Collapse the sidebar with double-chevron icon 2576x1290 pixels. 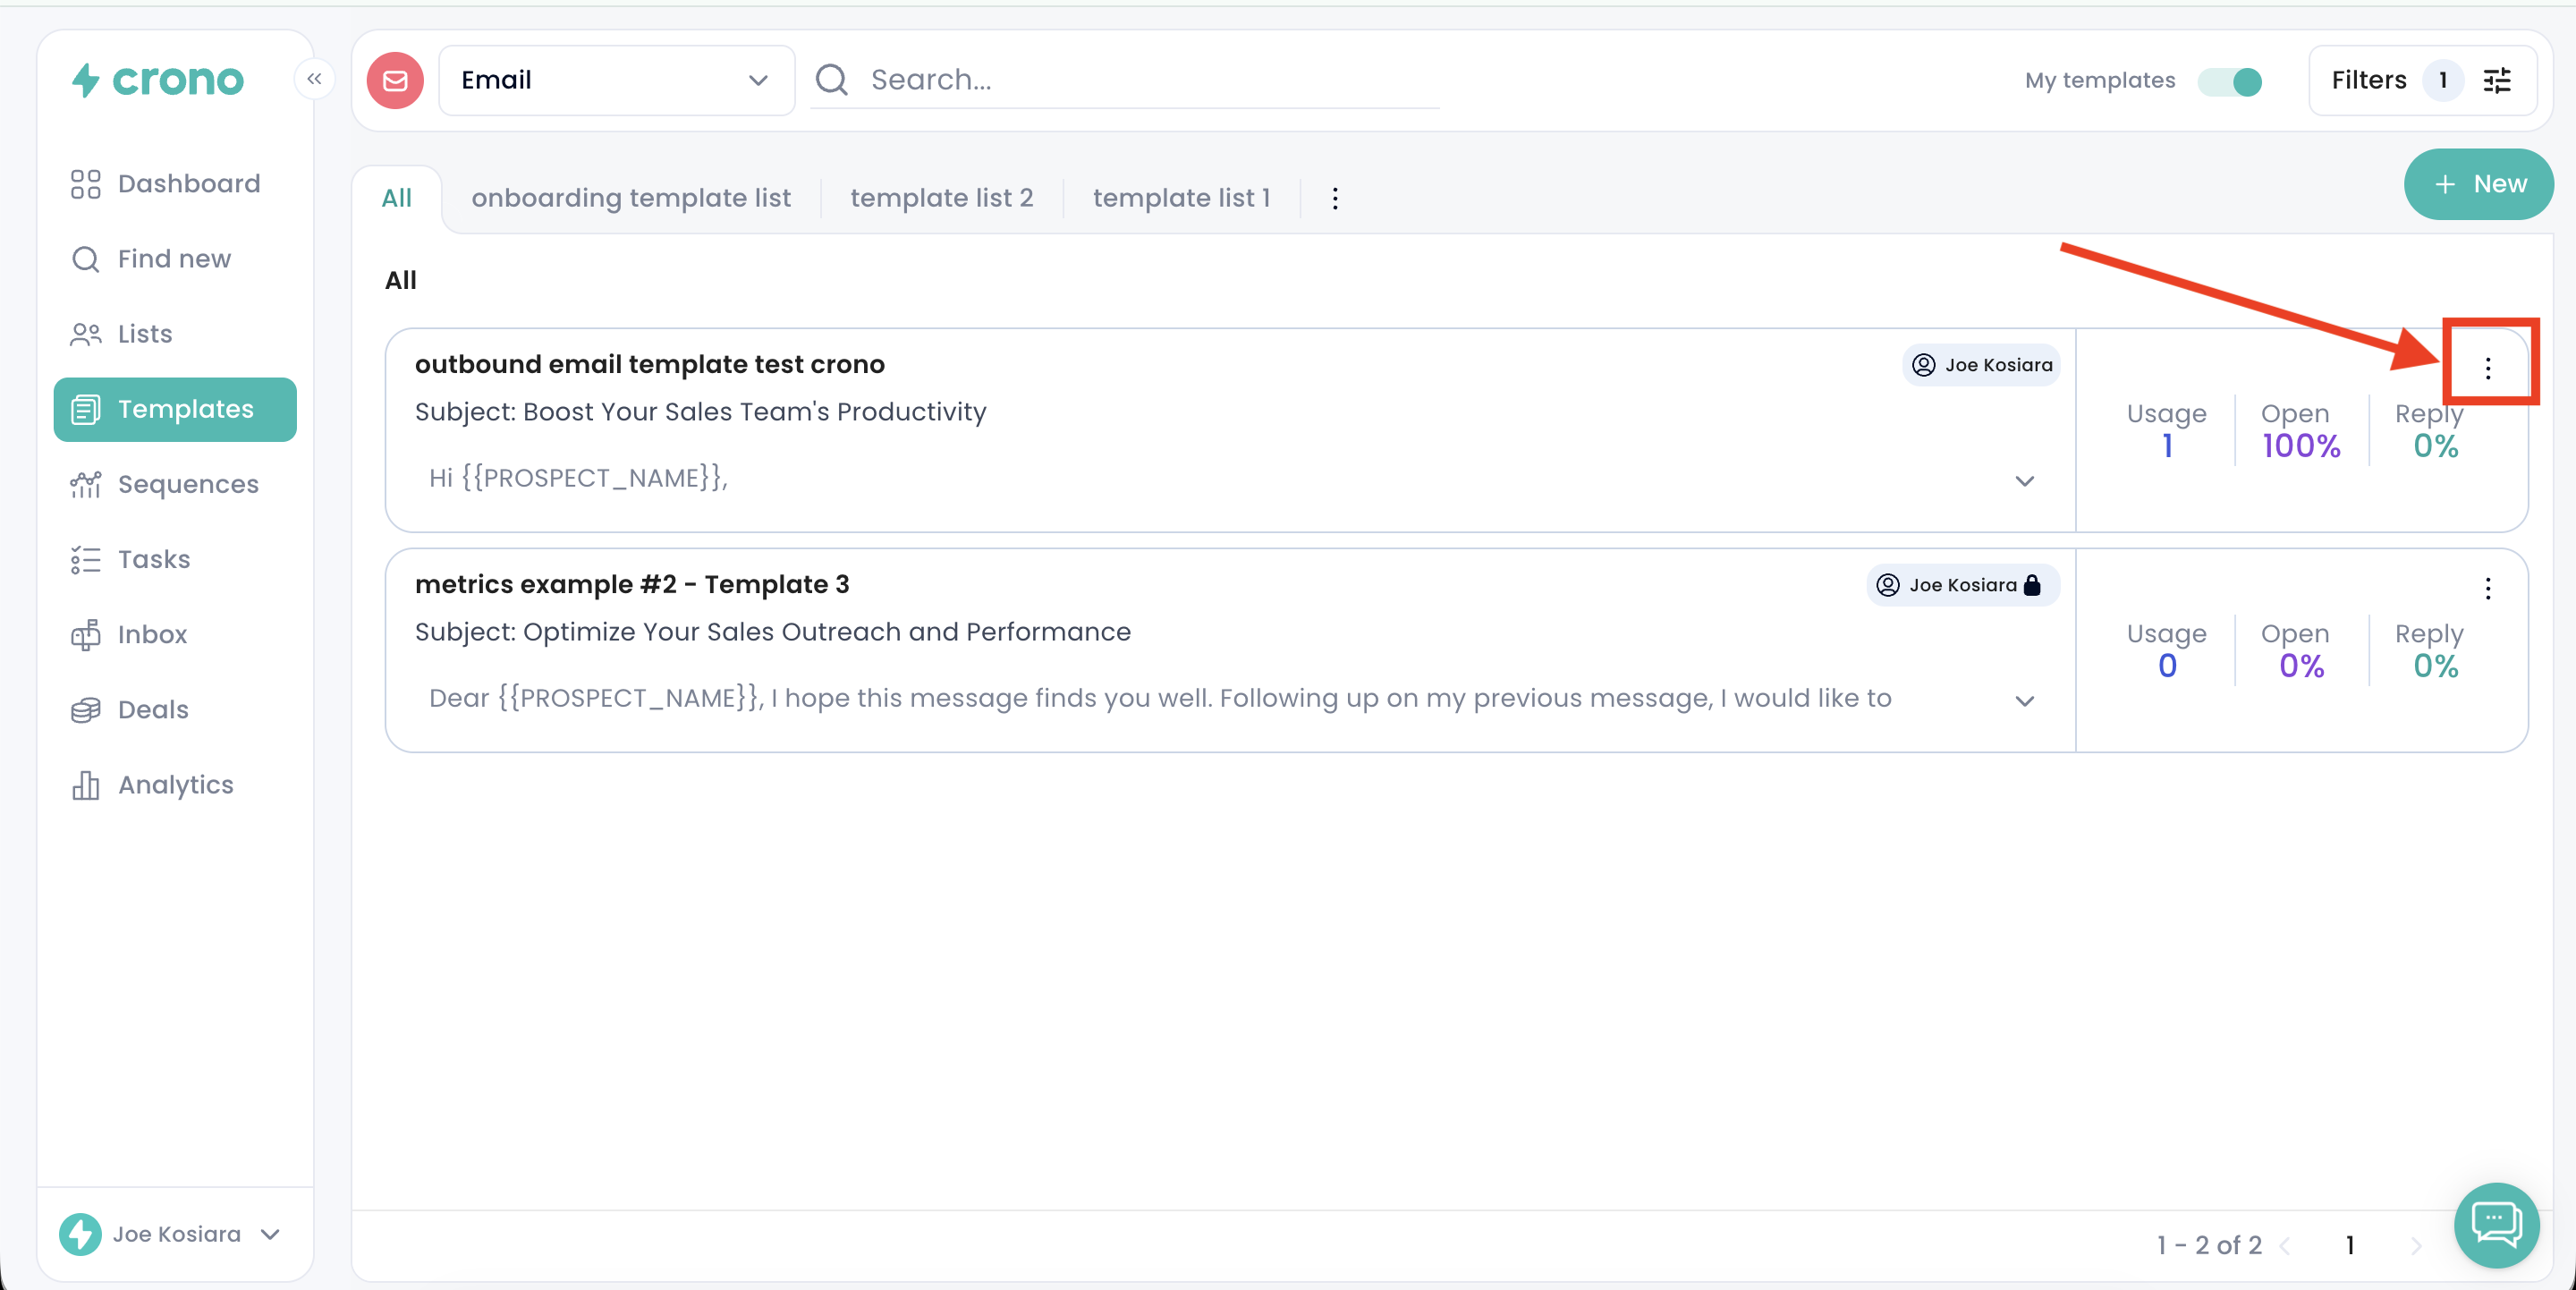314,79
